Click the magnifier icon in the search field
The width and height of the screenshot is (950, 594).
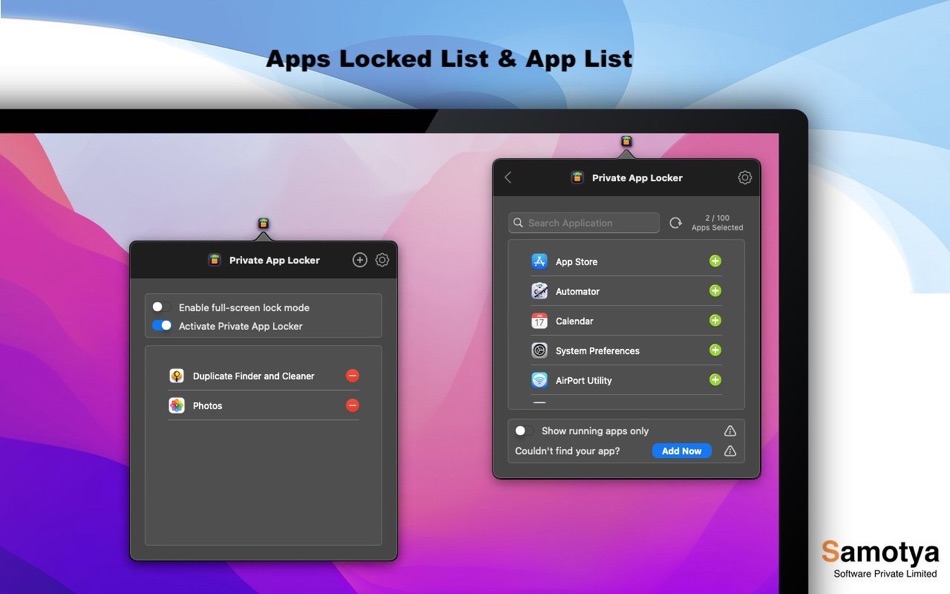(518, 223)
